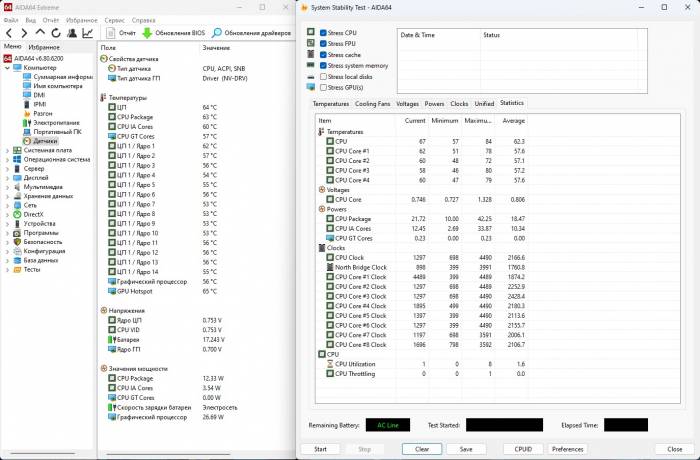Click the CPUID button

pos(523,449)
